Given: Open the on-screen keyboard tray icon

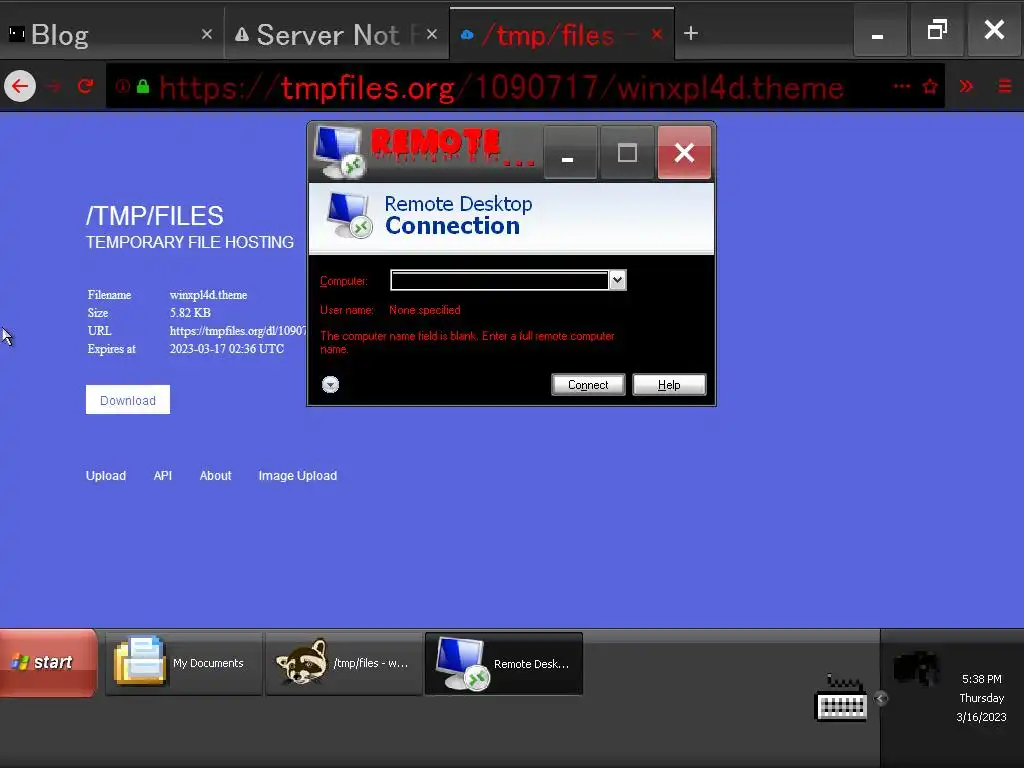Looking at the screenshot, I should (841, 699).
